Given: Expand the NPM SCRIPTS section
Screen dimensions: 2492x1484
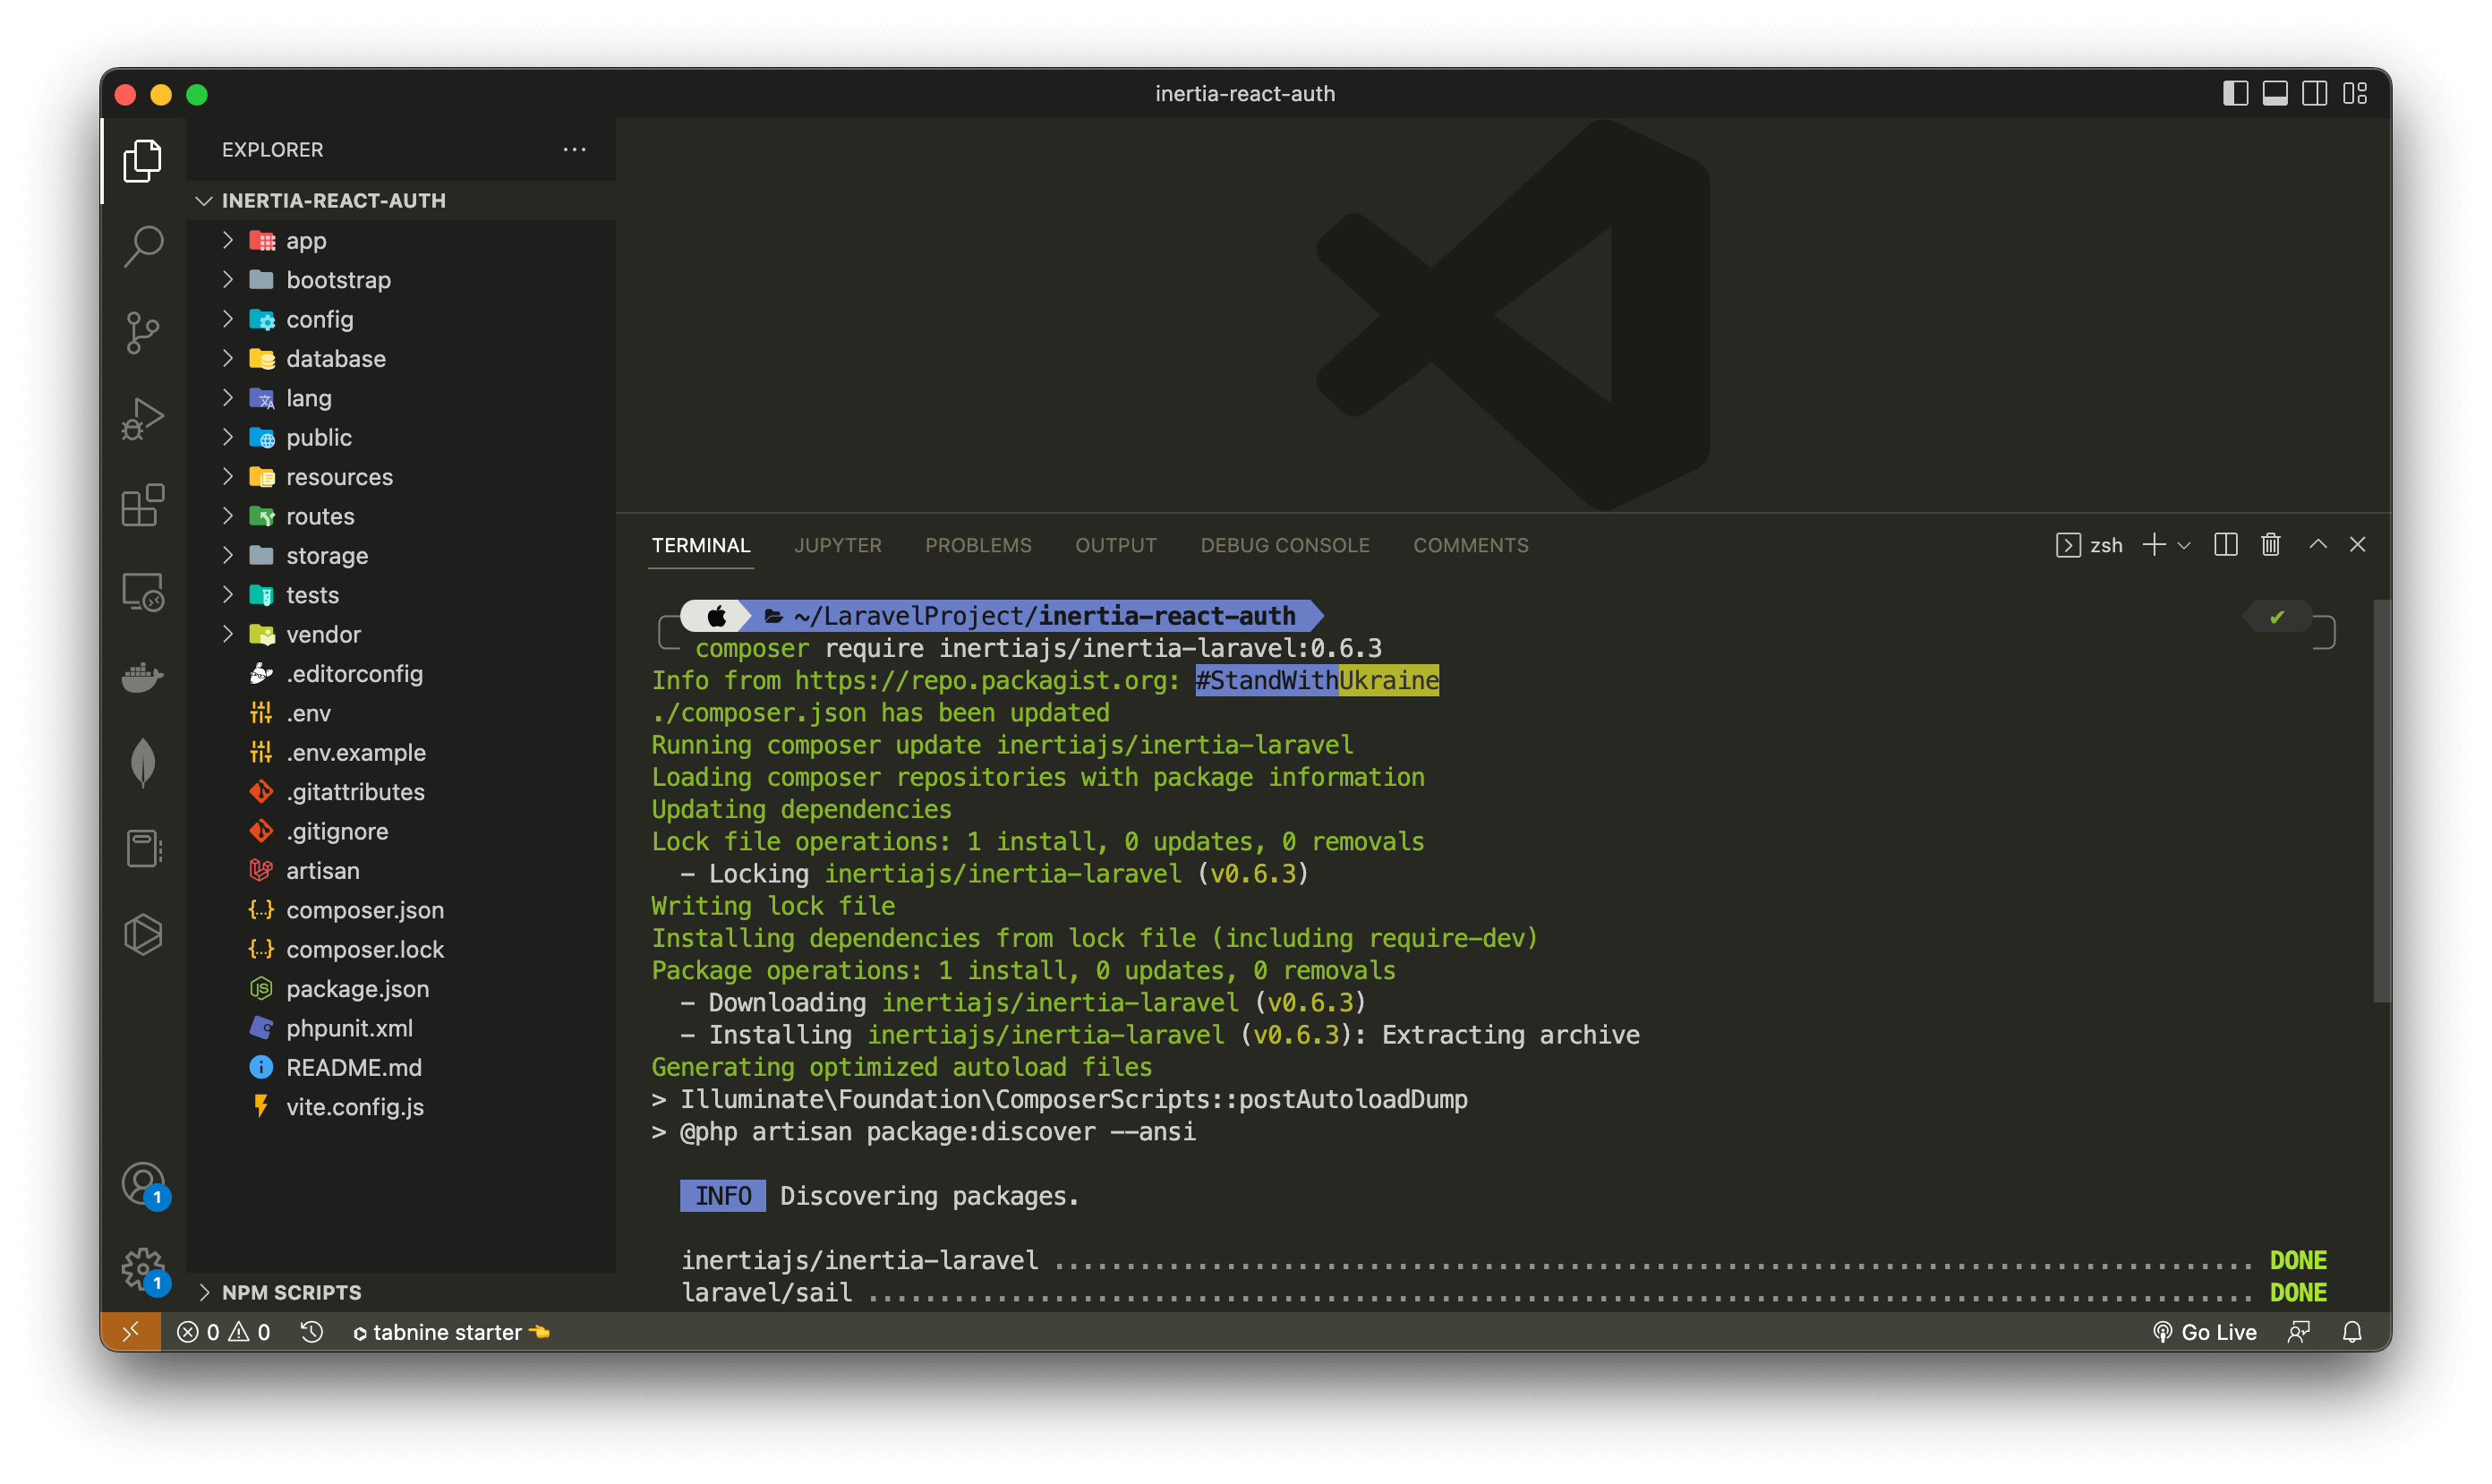Looking at the screenshot, I should [x=291, y=1292].
